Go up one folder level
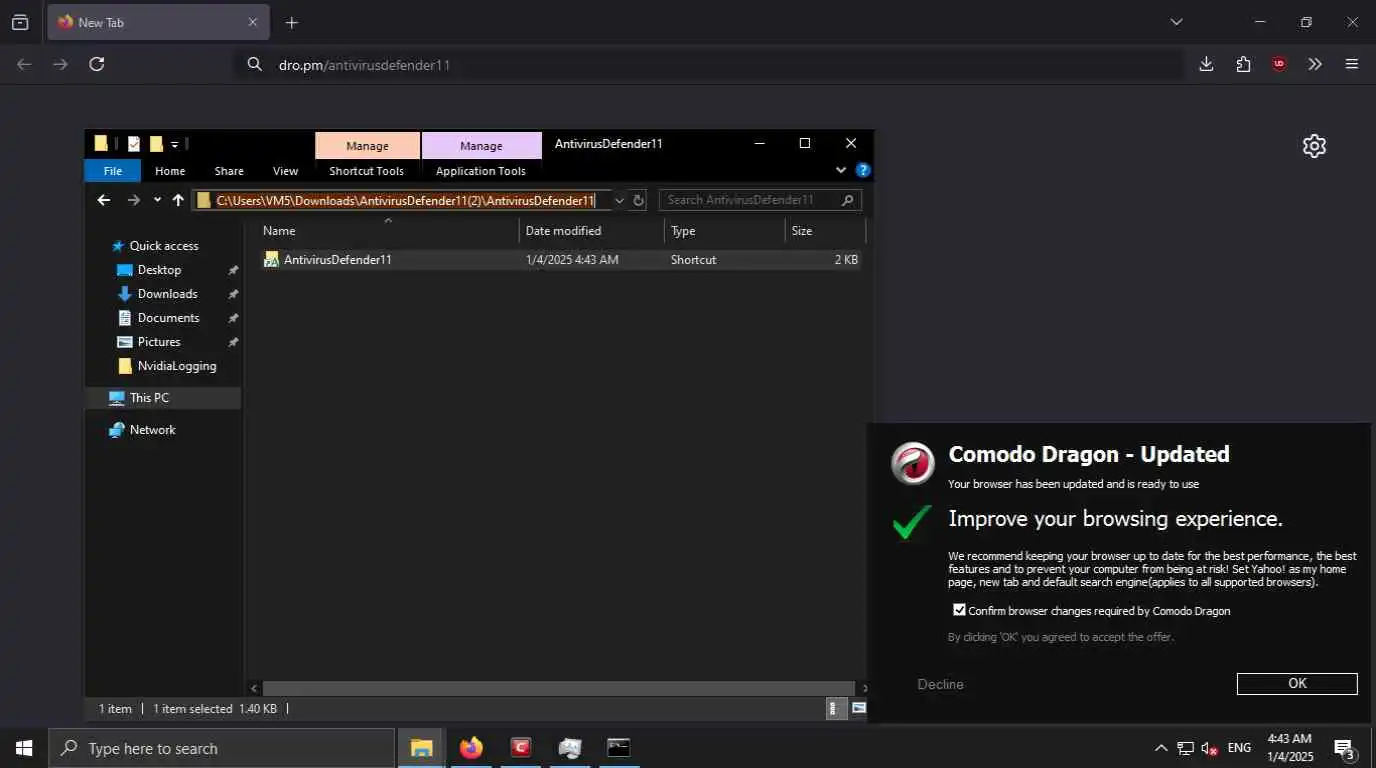 tap(178, 200)
